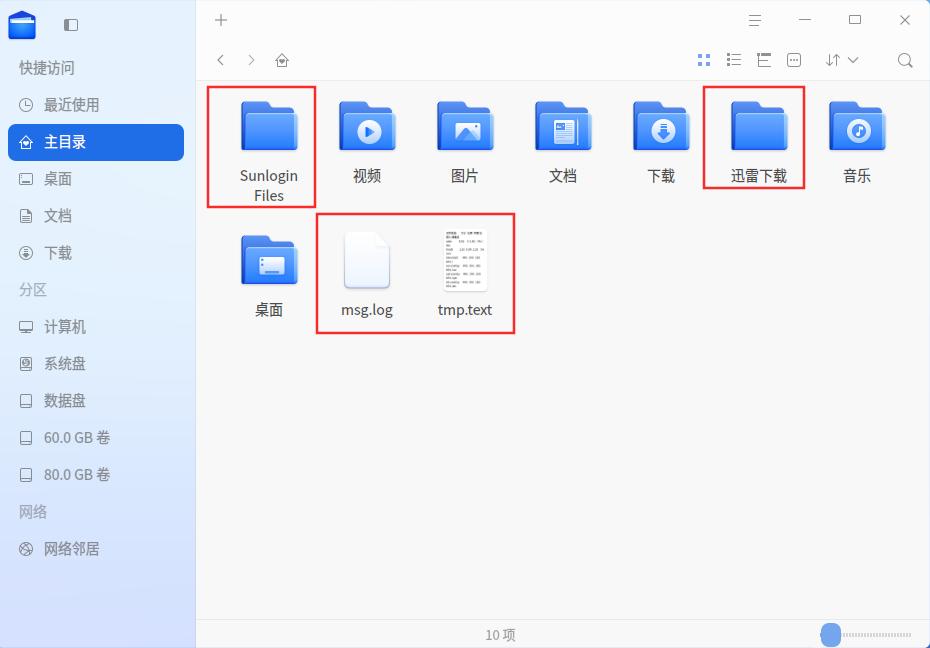Toggle the sidebar panel icon
Screen dimensions: 930x648
(71, 25)
